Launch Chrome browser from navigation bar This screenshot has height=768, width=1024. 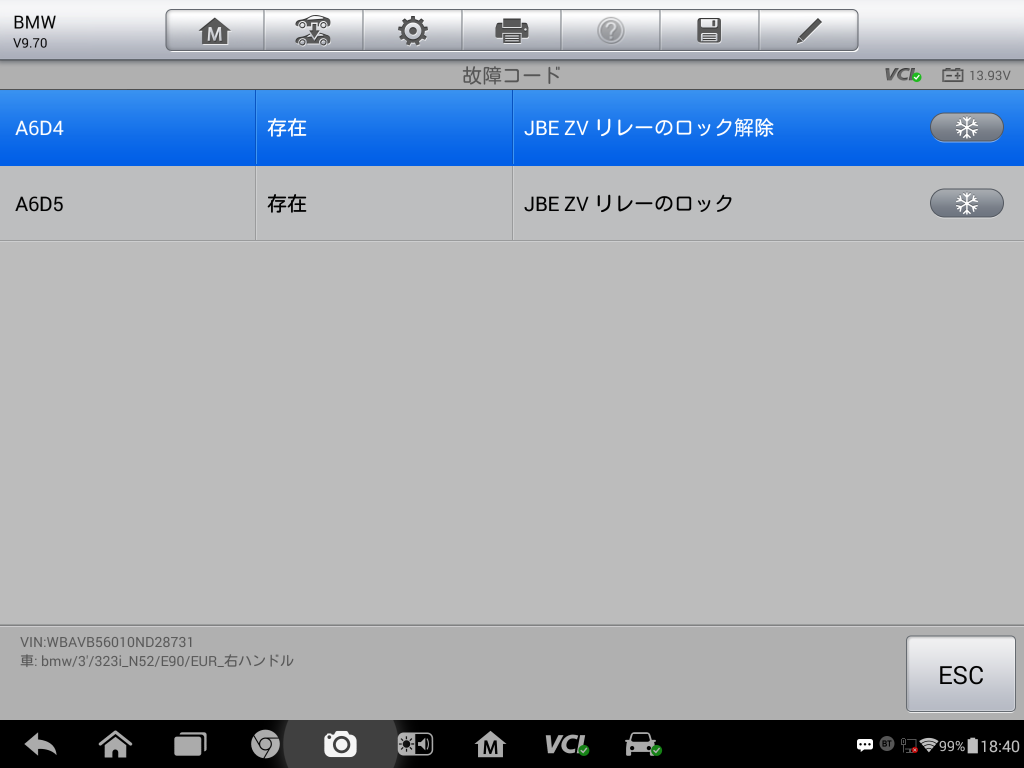pyautogui.click(x=265, y=744)
